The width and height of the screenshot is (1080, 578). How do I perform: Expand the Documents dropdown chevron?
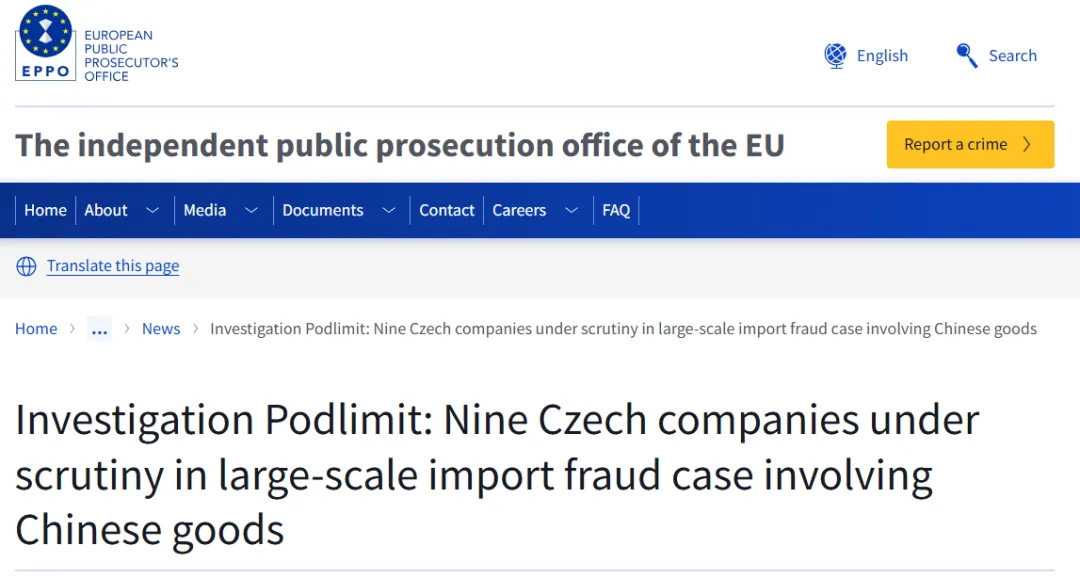click(x=389, y=211)
